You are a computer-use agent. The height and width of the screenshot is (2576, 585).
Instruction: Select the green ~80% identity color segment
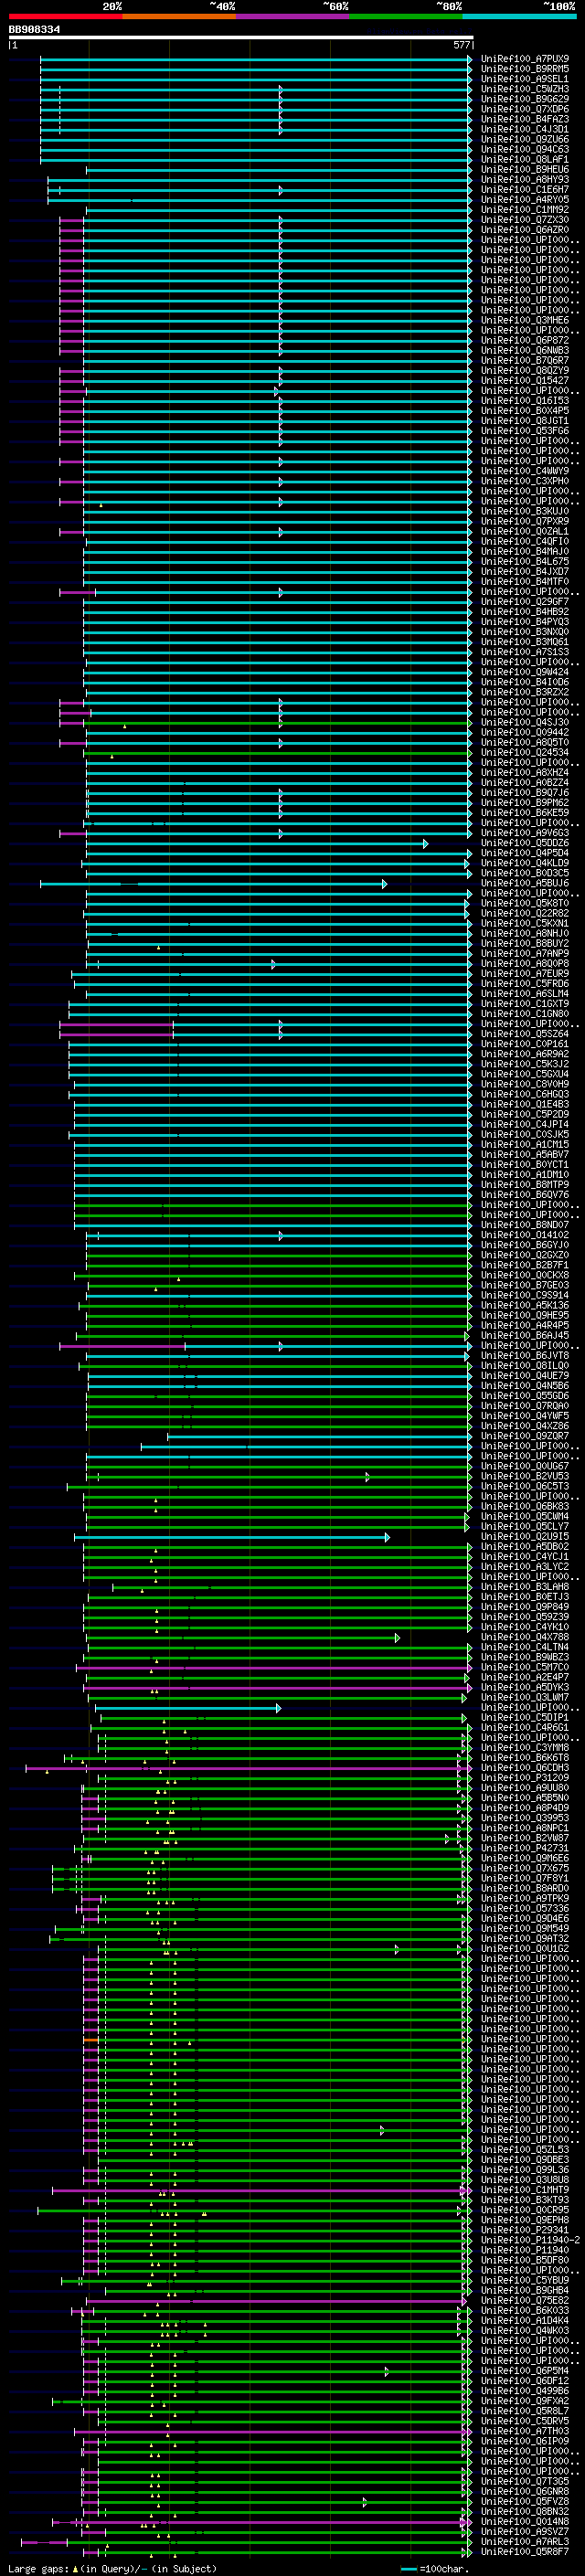(x=406, y=16)
